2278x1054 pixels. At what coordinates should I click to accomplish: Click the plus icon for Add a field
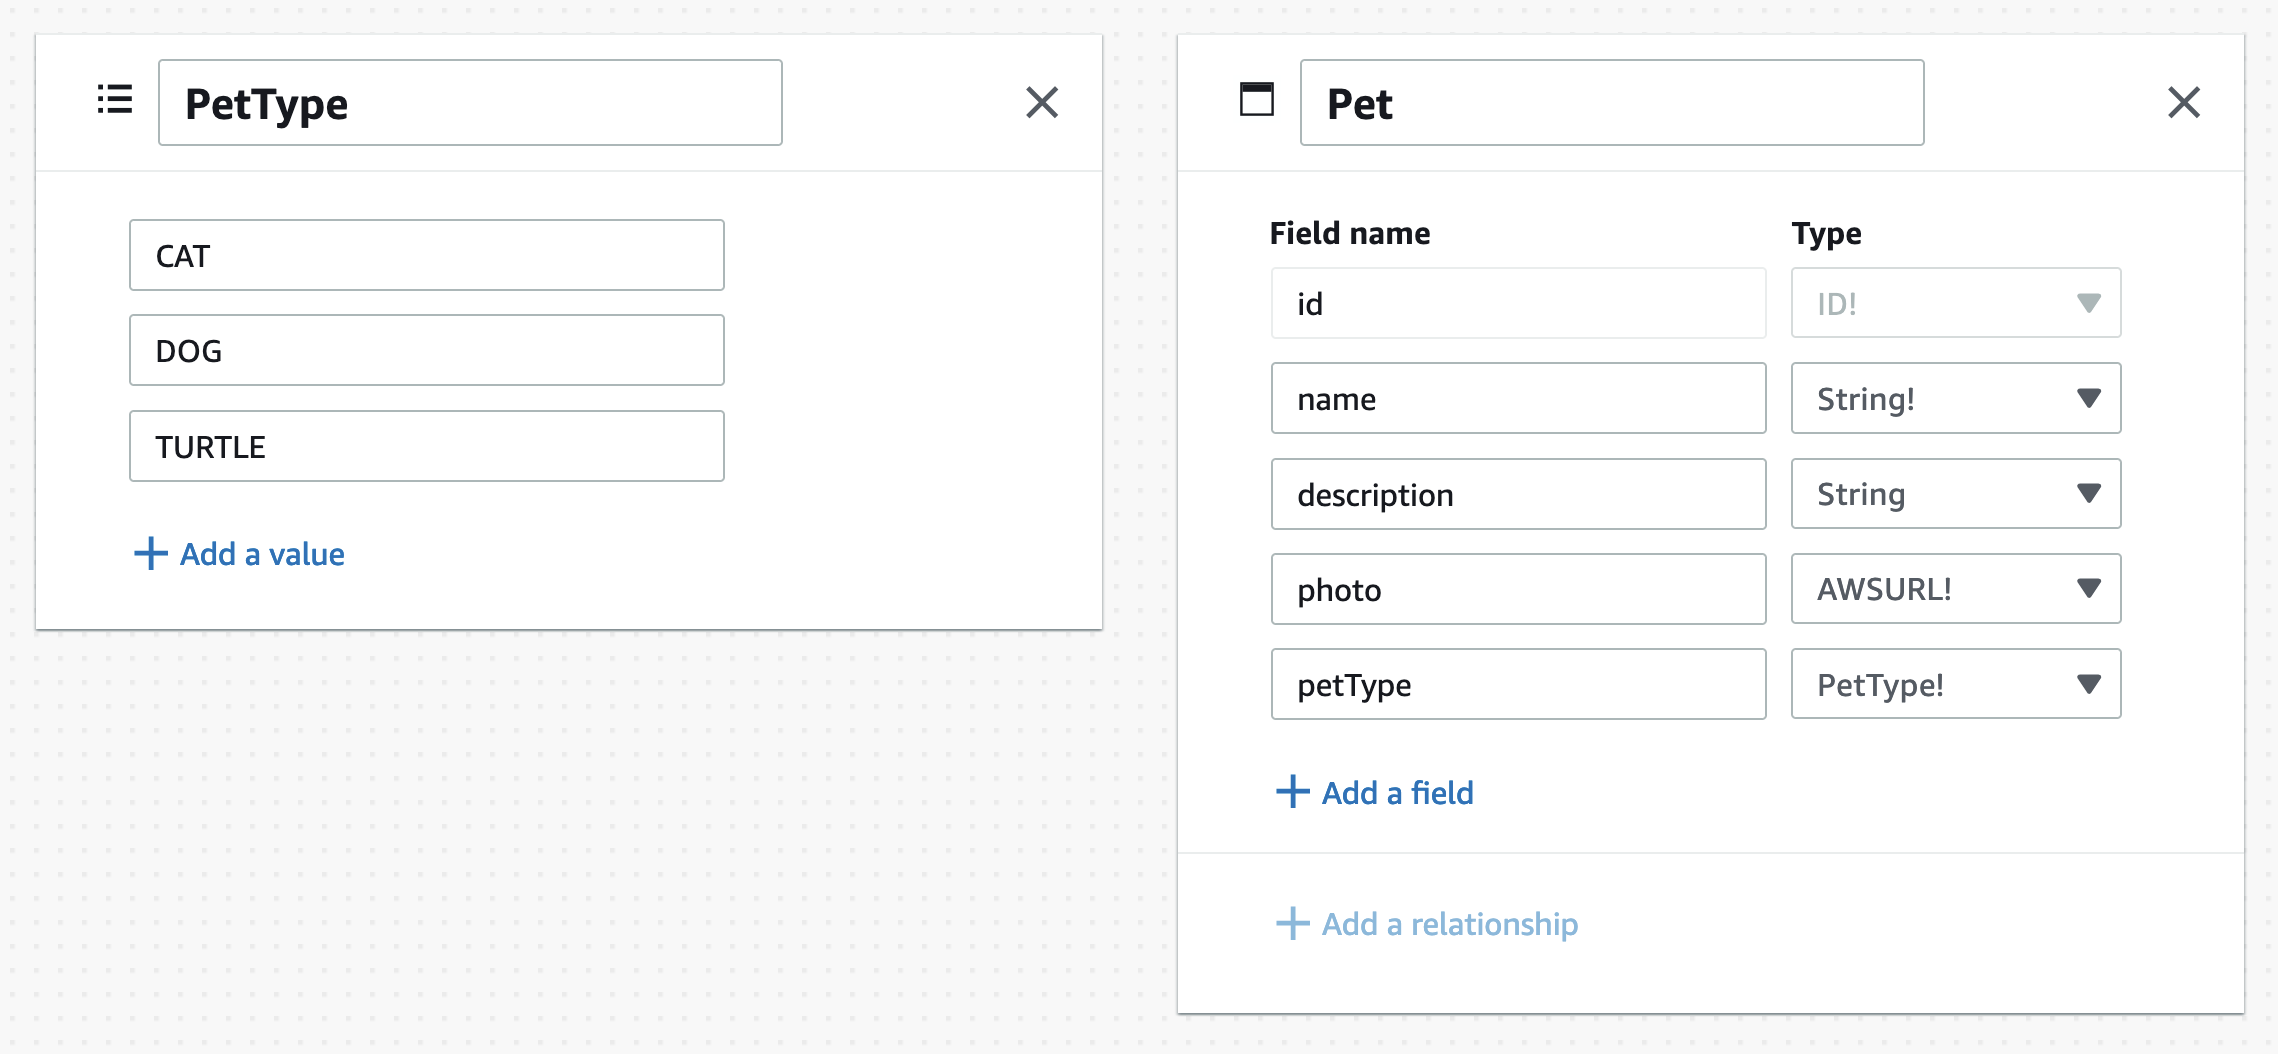coord(1292,792)
